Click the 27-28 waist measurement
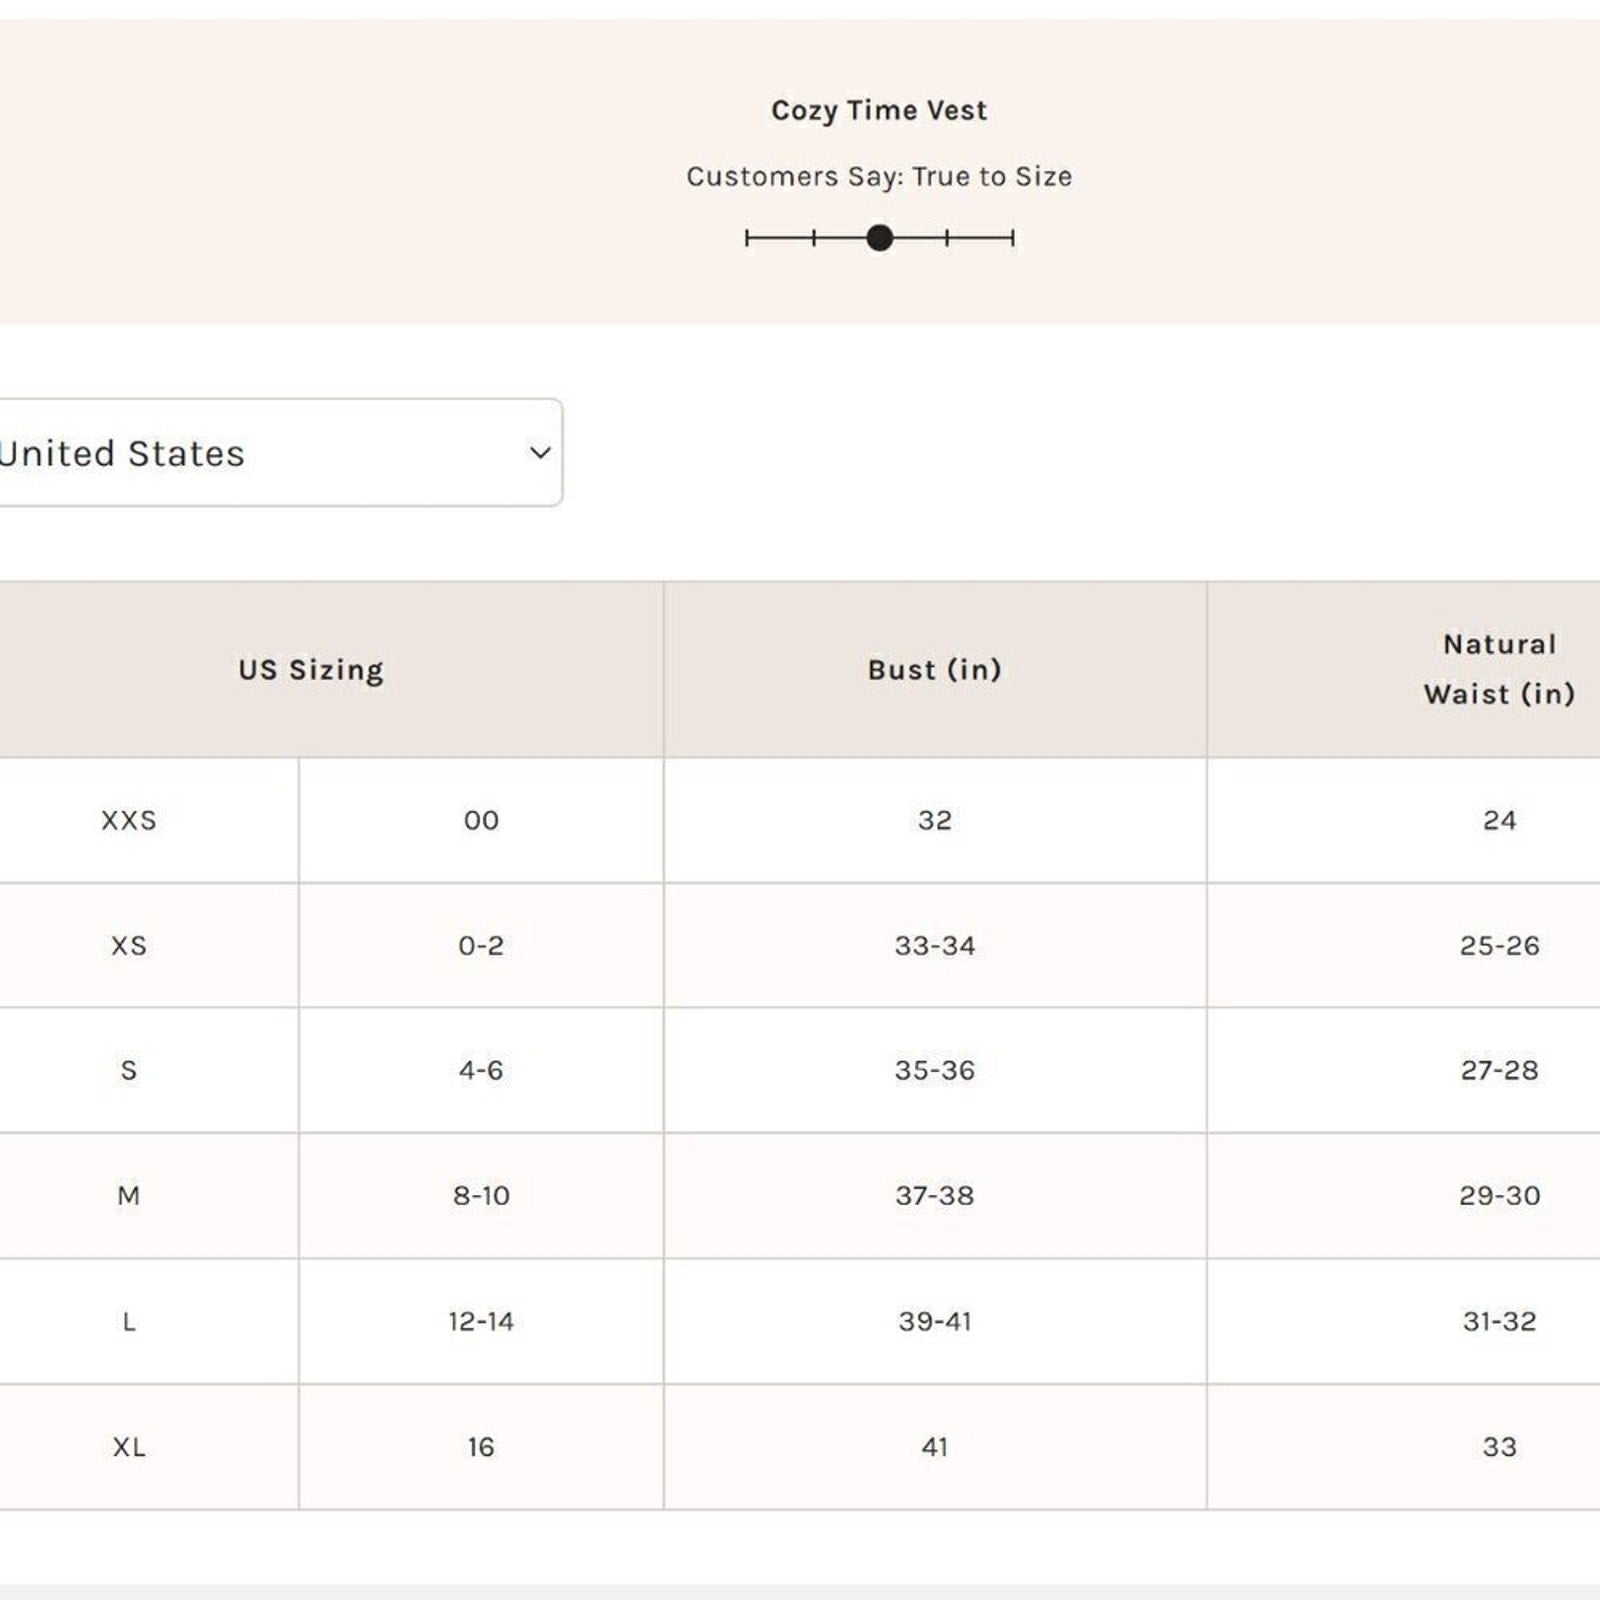 coord(1499,1070)
